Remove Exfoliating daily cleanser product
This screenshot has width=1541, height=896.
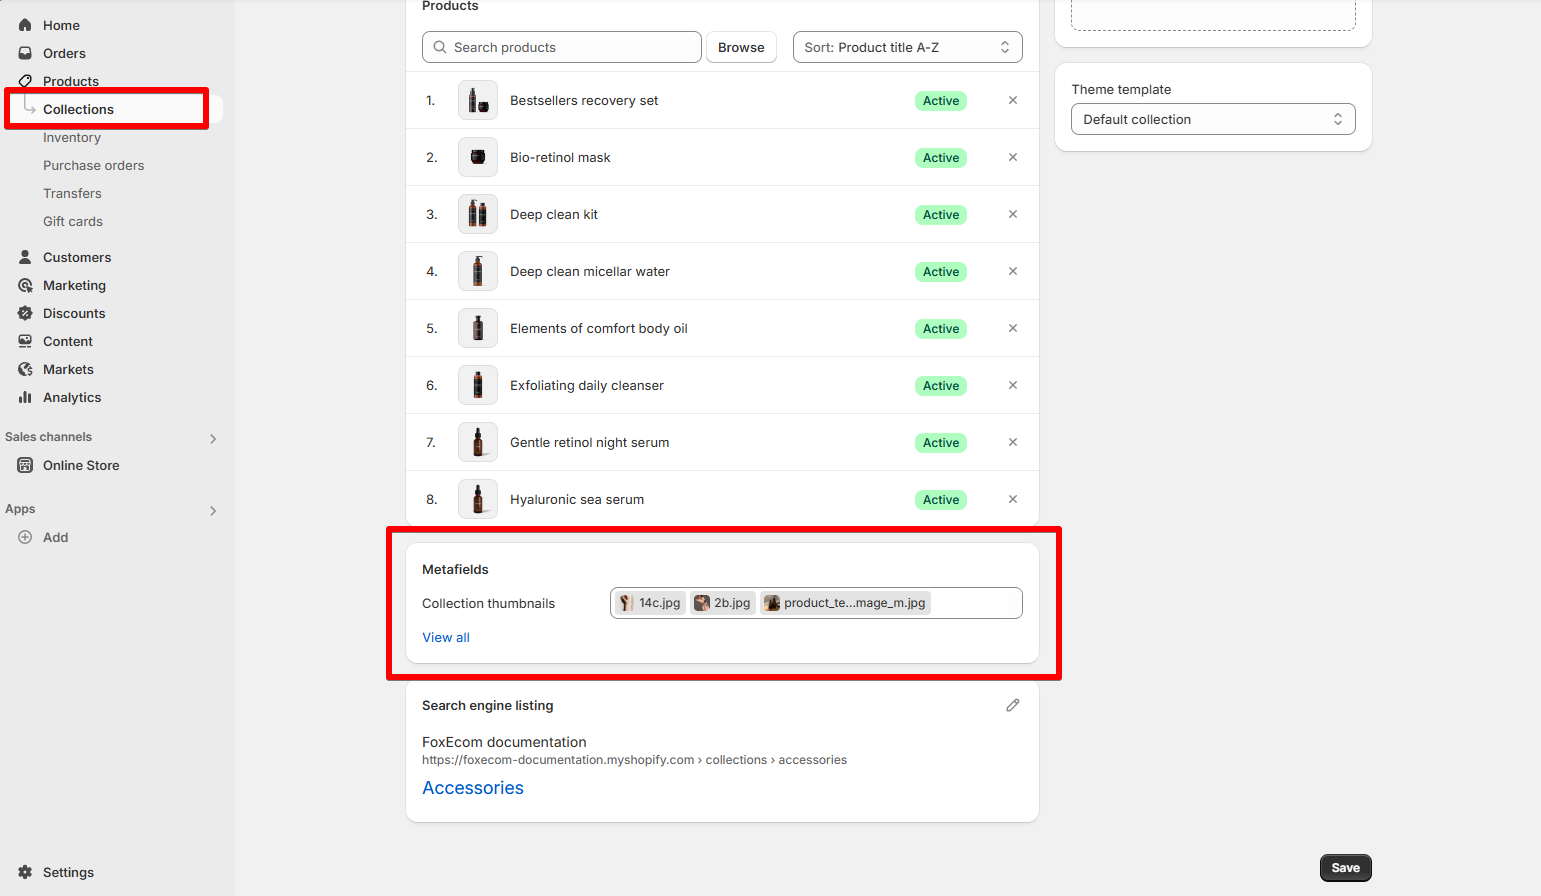coord(1013,385)
